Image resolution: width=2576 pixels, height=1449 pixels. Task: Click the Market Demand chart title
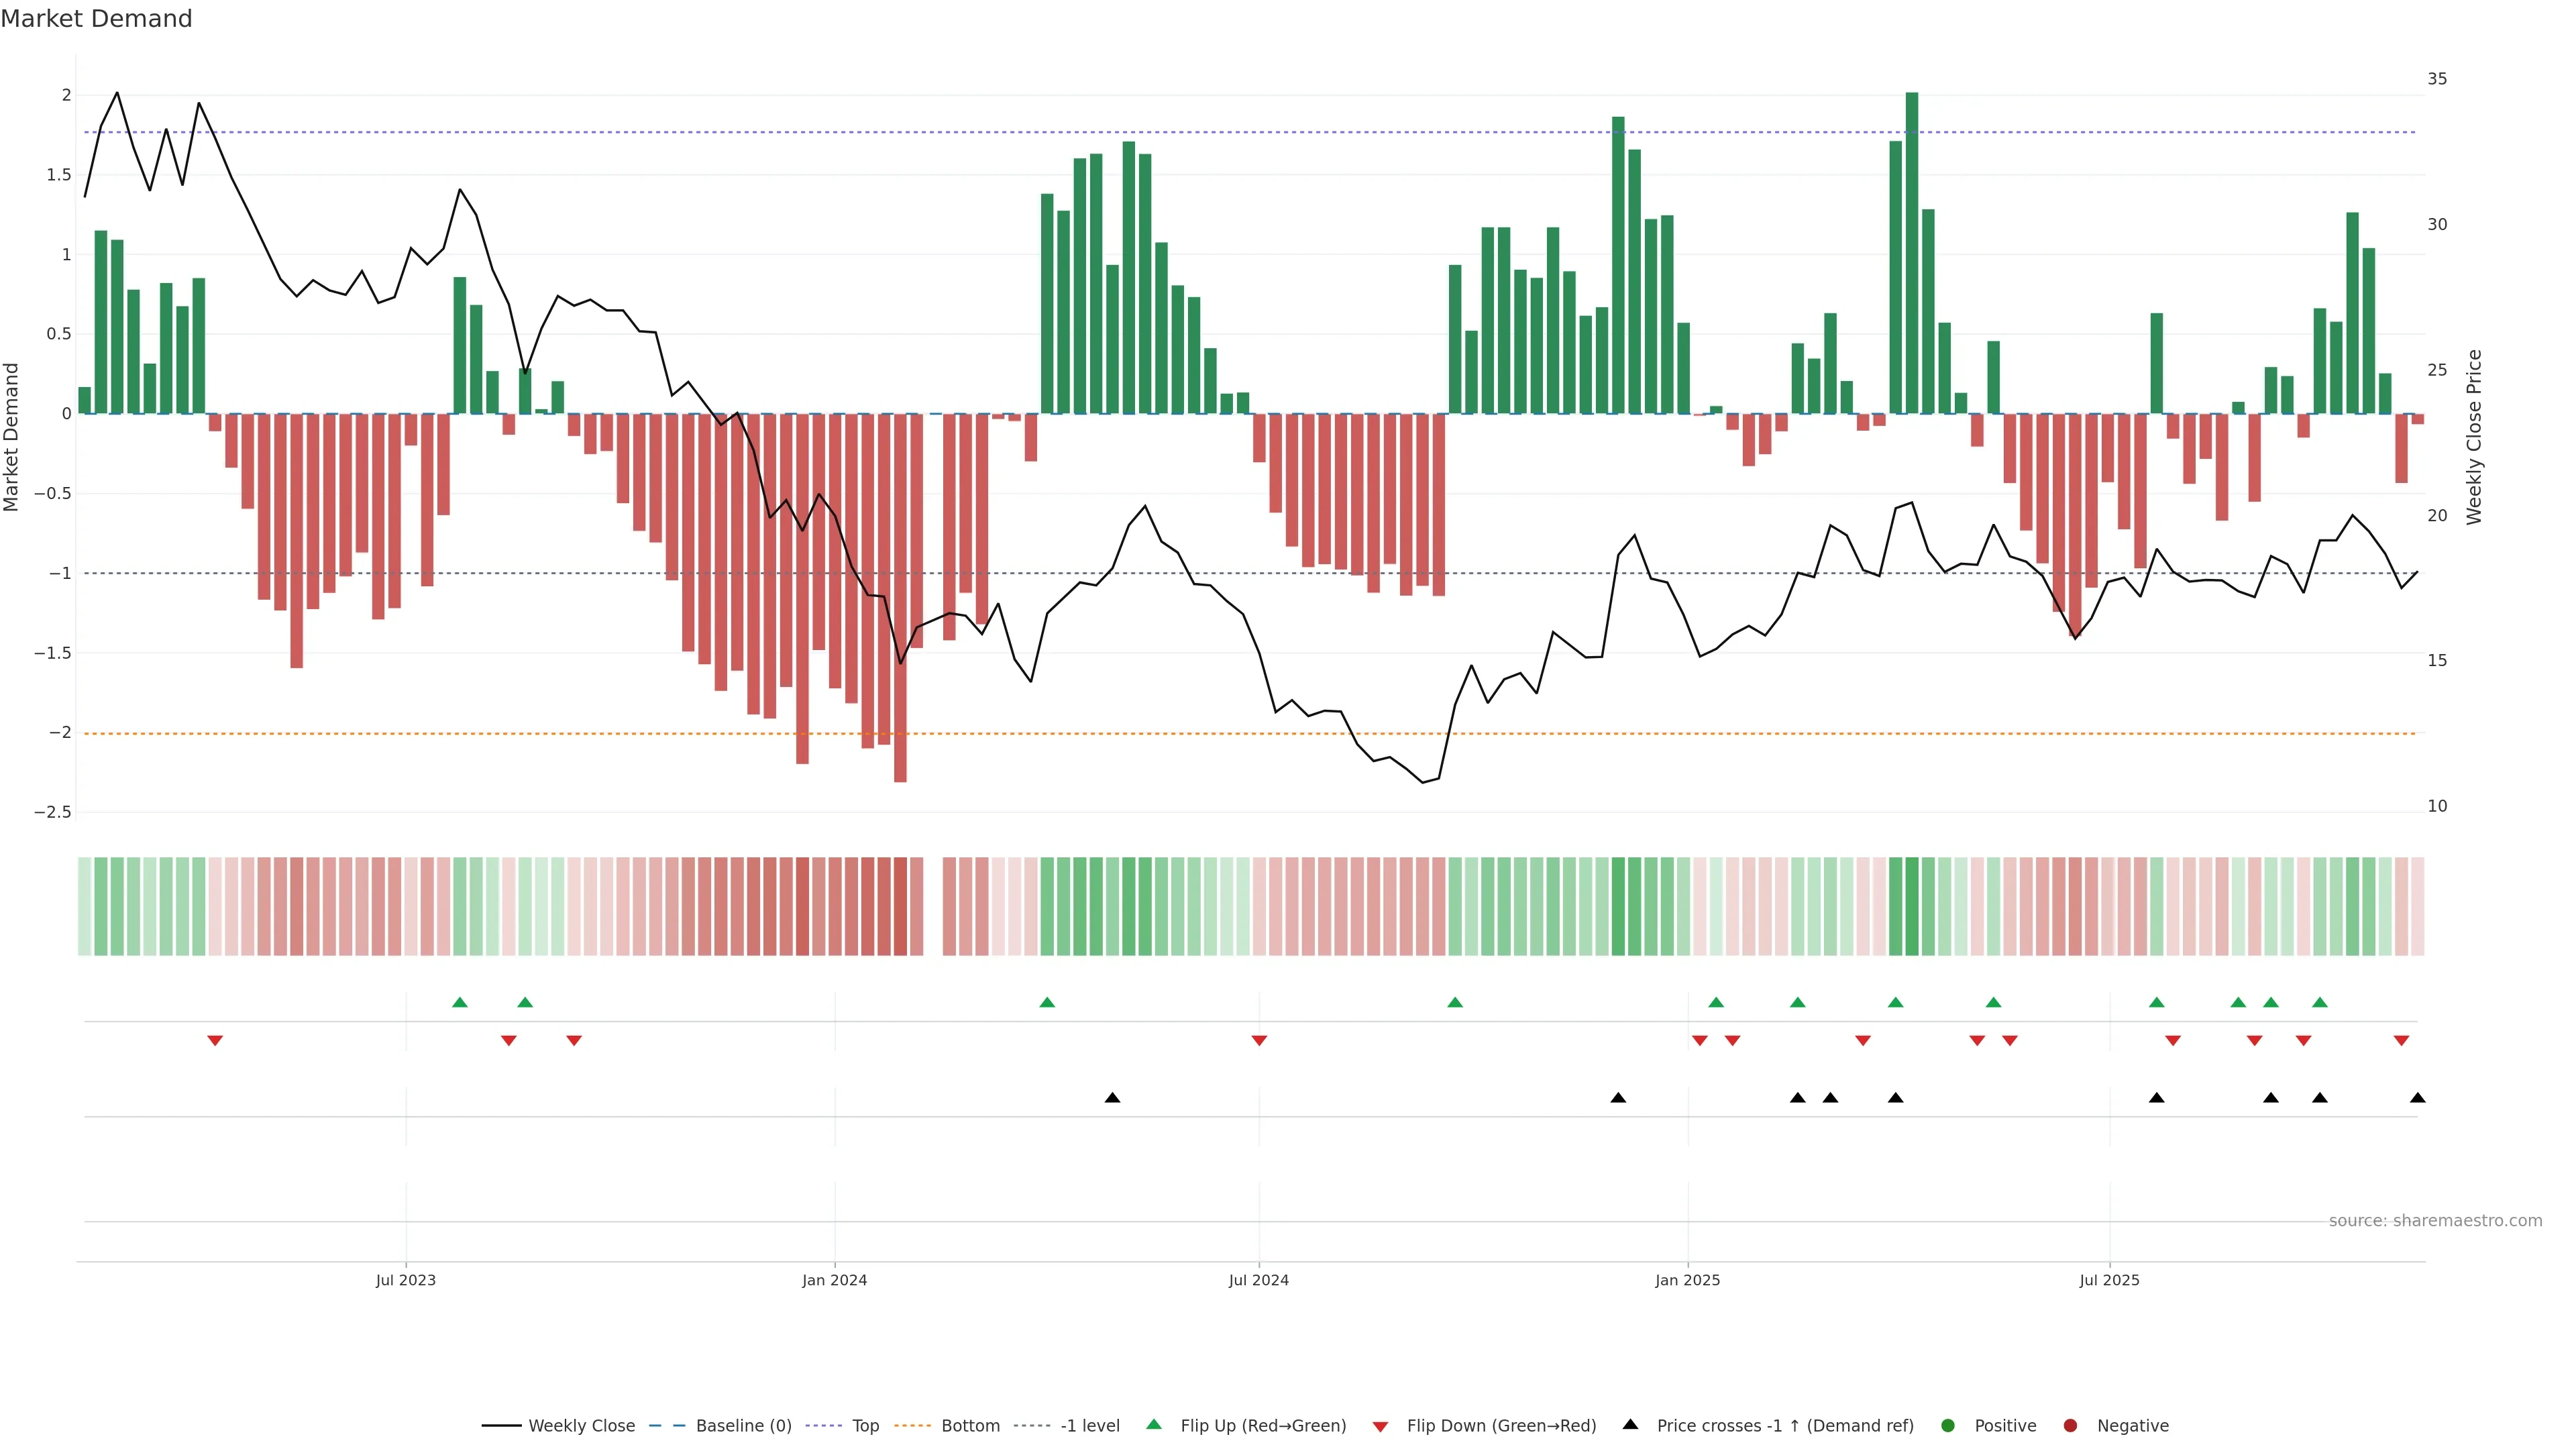pyautogui.click(x=96, y=18)
